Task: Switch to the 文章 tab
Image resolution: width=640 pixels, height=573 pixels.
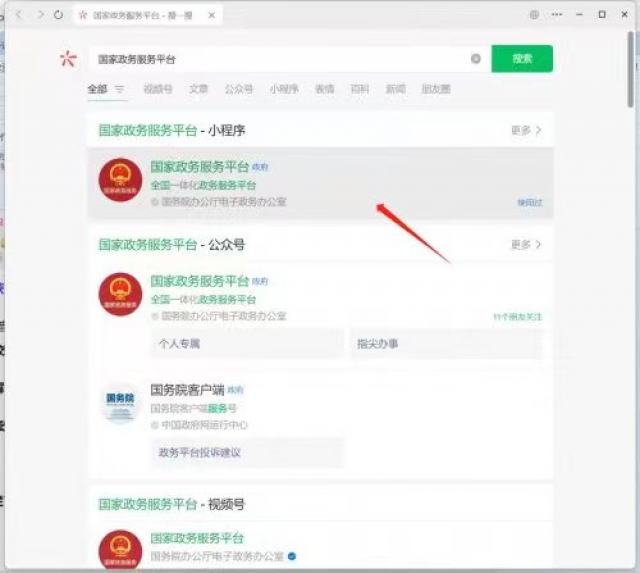Action: tap(198, 89)
